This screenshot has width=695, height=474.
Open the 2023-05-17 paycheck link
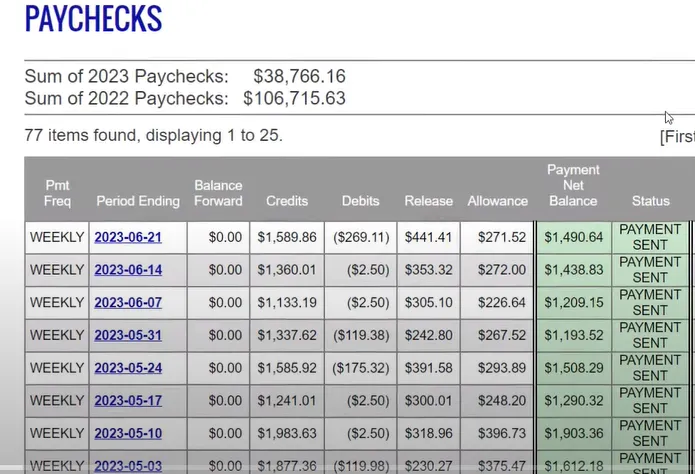click(128, 401)
